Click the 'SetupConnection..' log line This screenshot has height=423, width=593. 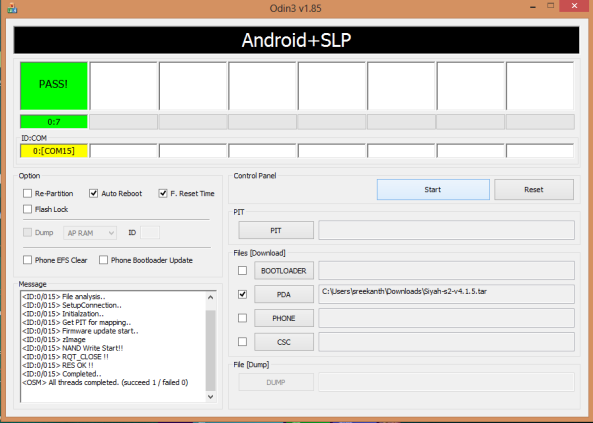[72, 305]
